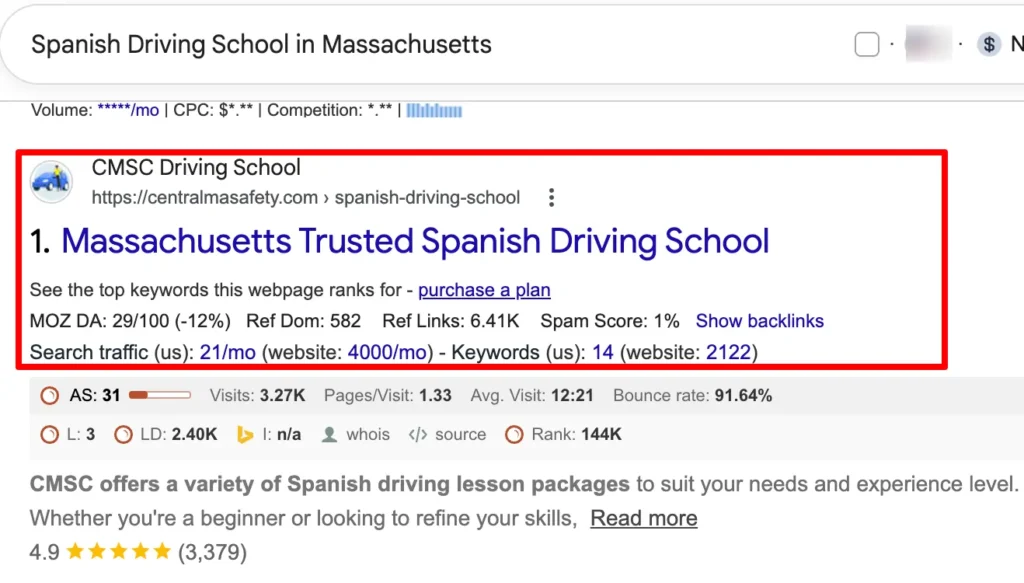Click the LD: 2.40K circle icon
This screenshot has width=1024, height=583.
tap(123, 435)
